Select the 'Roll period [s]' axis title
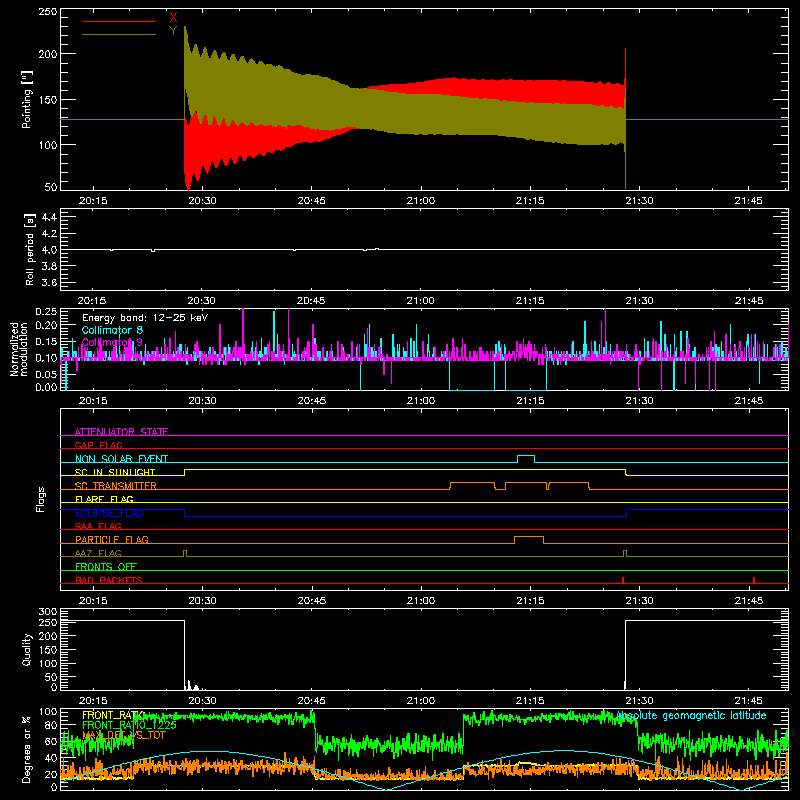This screenshot has height=800, width=800. coord(29,249)
